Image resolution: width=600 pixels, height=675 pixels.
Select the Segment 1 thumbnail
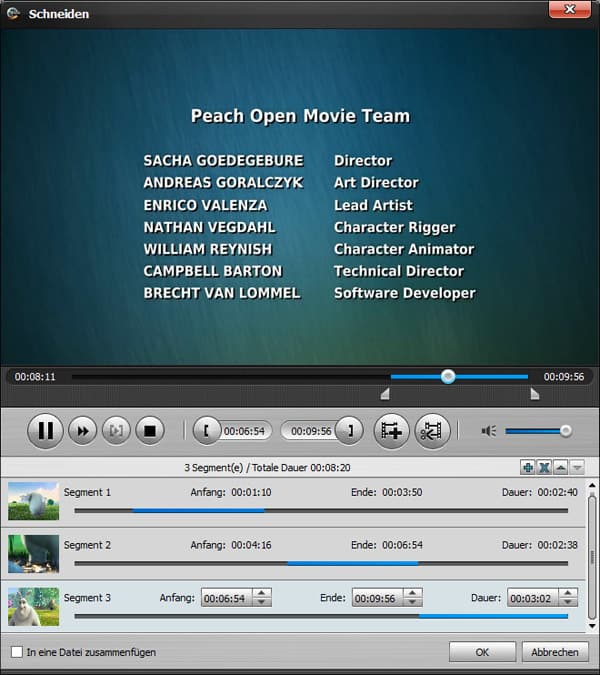33,500
